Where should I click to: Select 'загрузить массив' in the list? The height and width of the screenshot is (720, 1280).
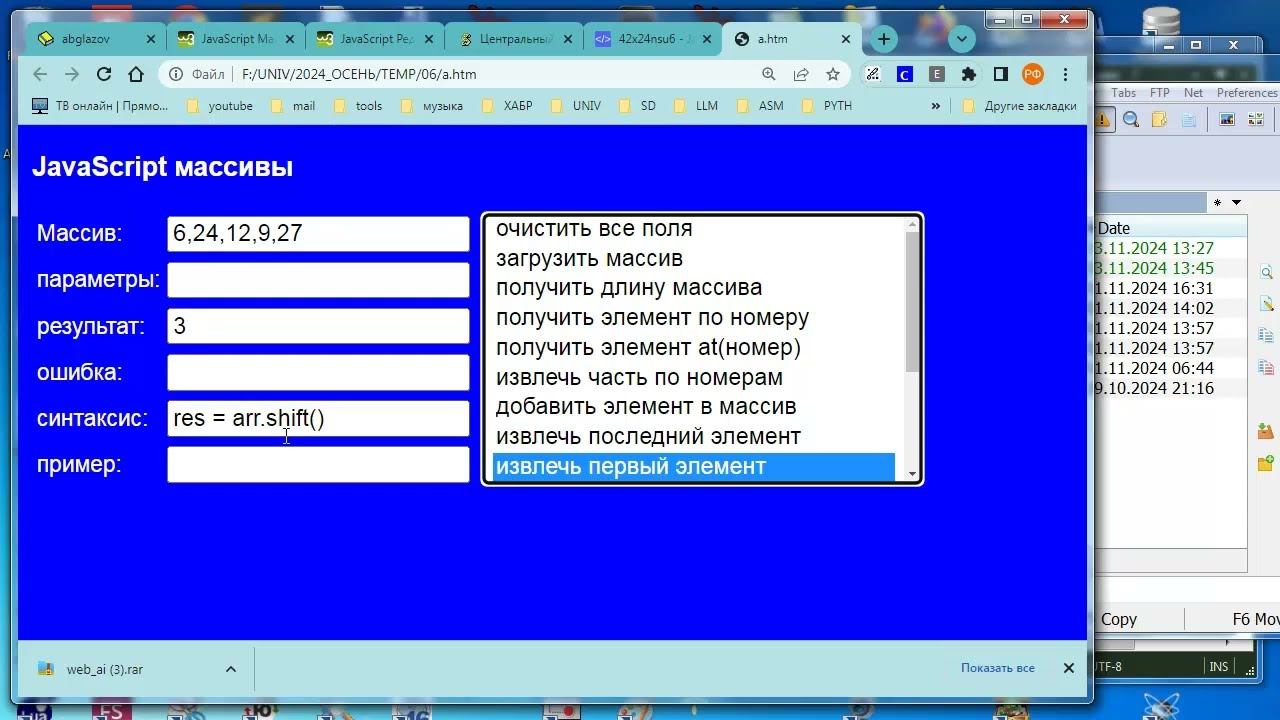click(694, 258)
